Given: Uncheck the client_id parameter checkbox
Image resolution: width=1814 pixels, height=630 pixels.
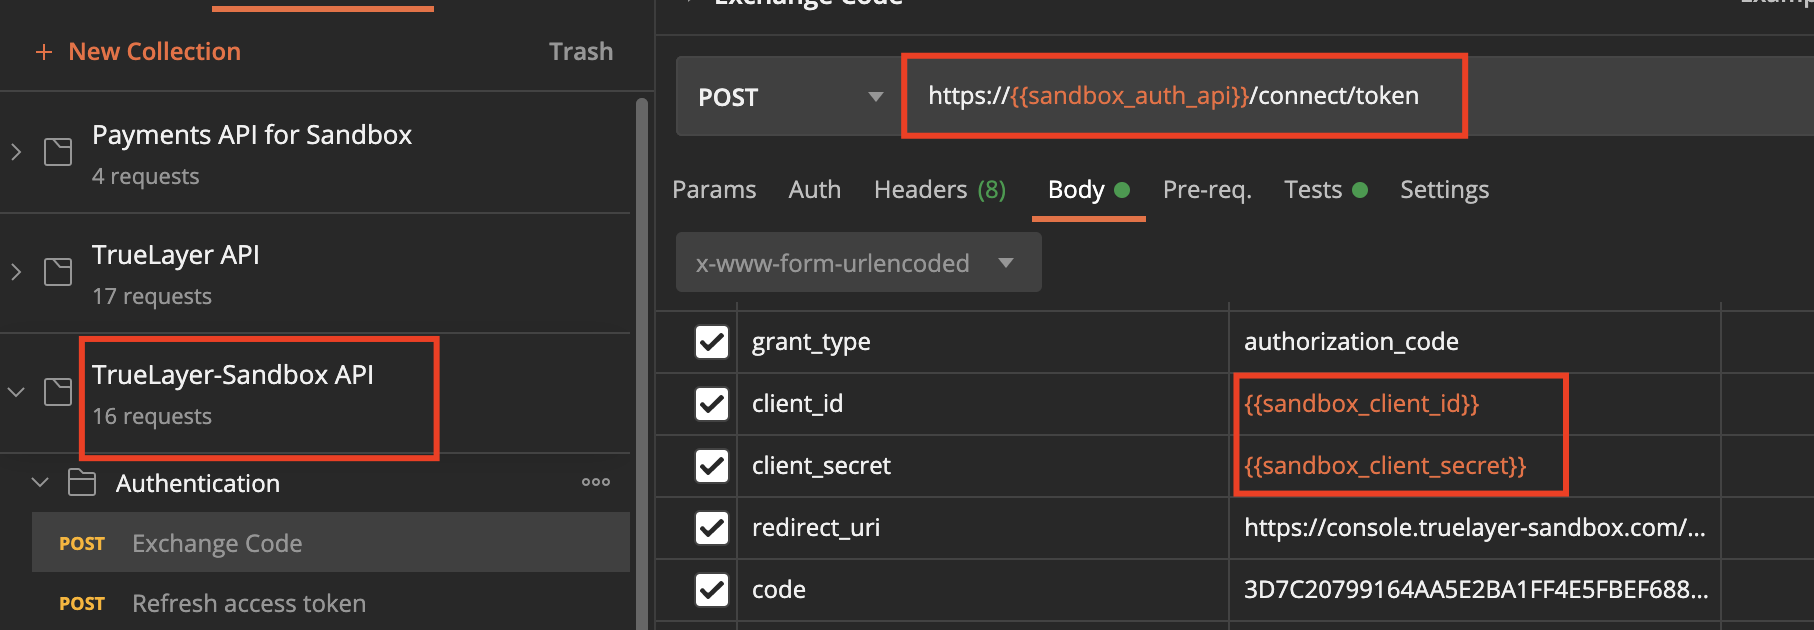Looking at the screenshot, I should tap(712, 404).
